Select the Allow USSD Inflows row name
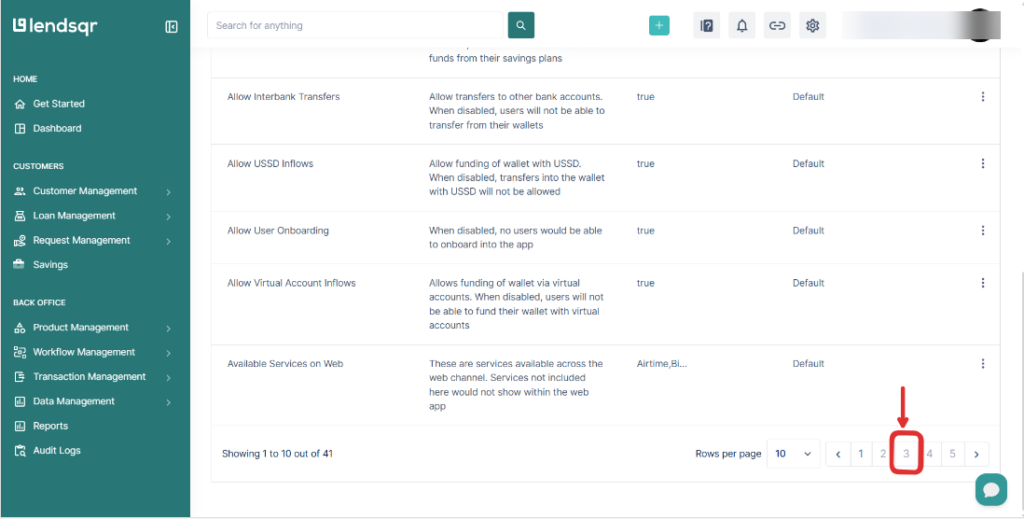This screenshot has height=519, width=1024. (x=270, y=164)
